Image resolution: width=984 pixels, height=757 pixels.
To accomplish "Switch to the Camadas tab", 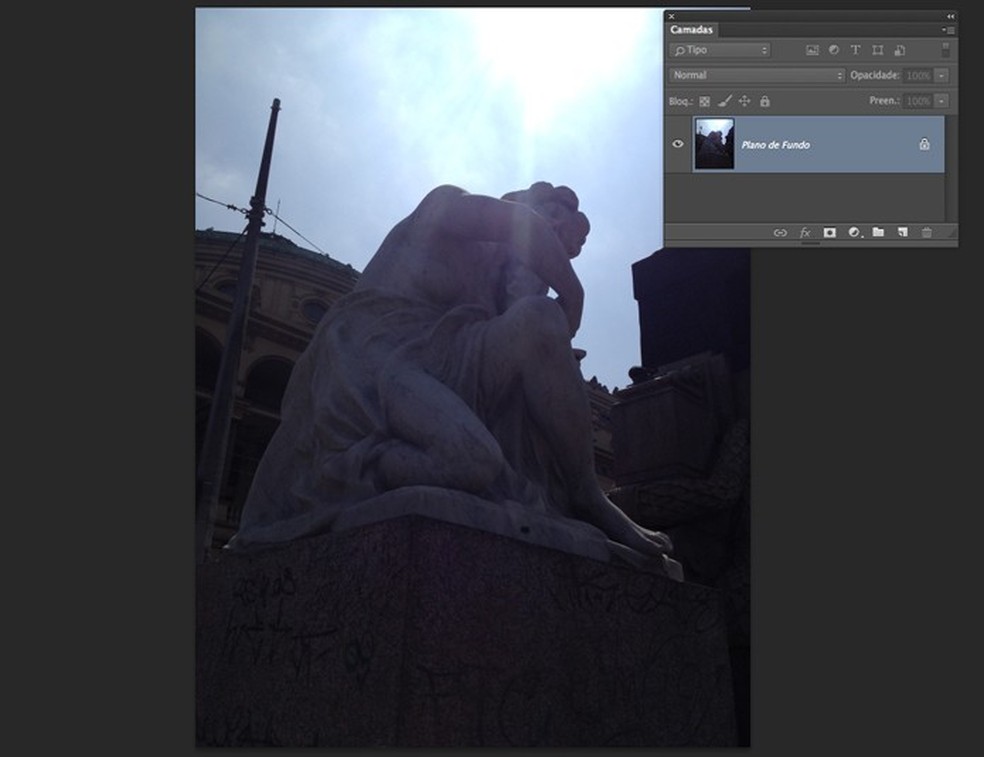I will tap(692, 30).
